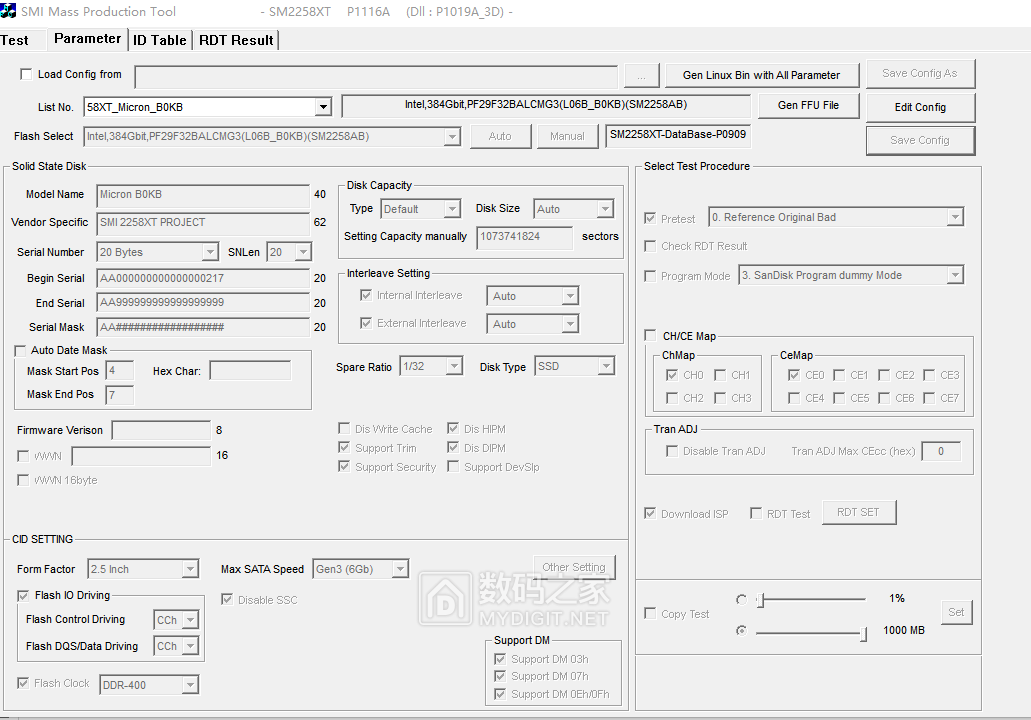Click the Save Config As button
1031x720 pixels.
click(x=920, y=74)
